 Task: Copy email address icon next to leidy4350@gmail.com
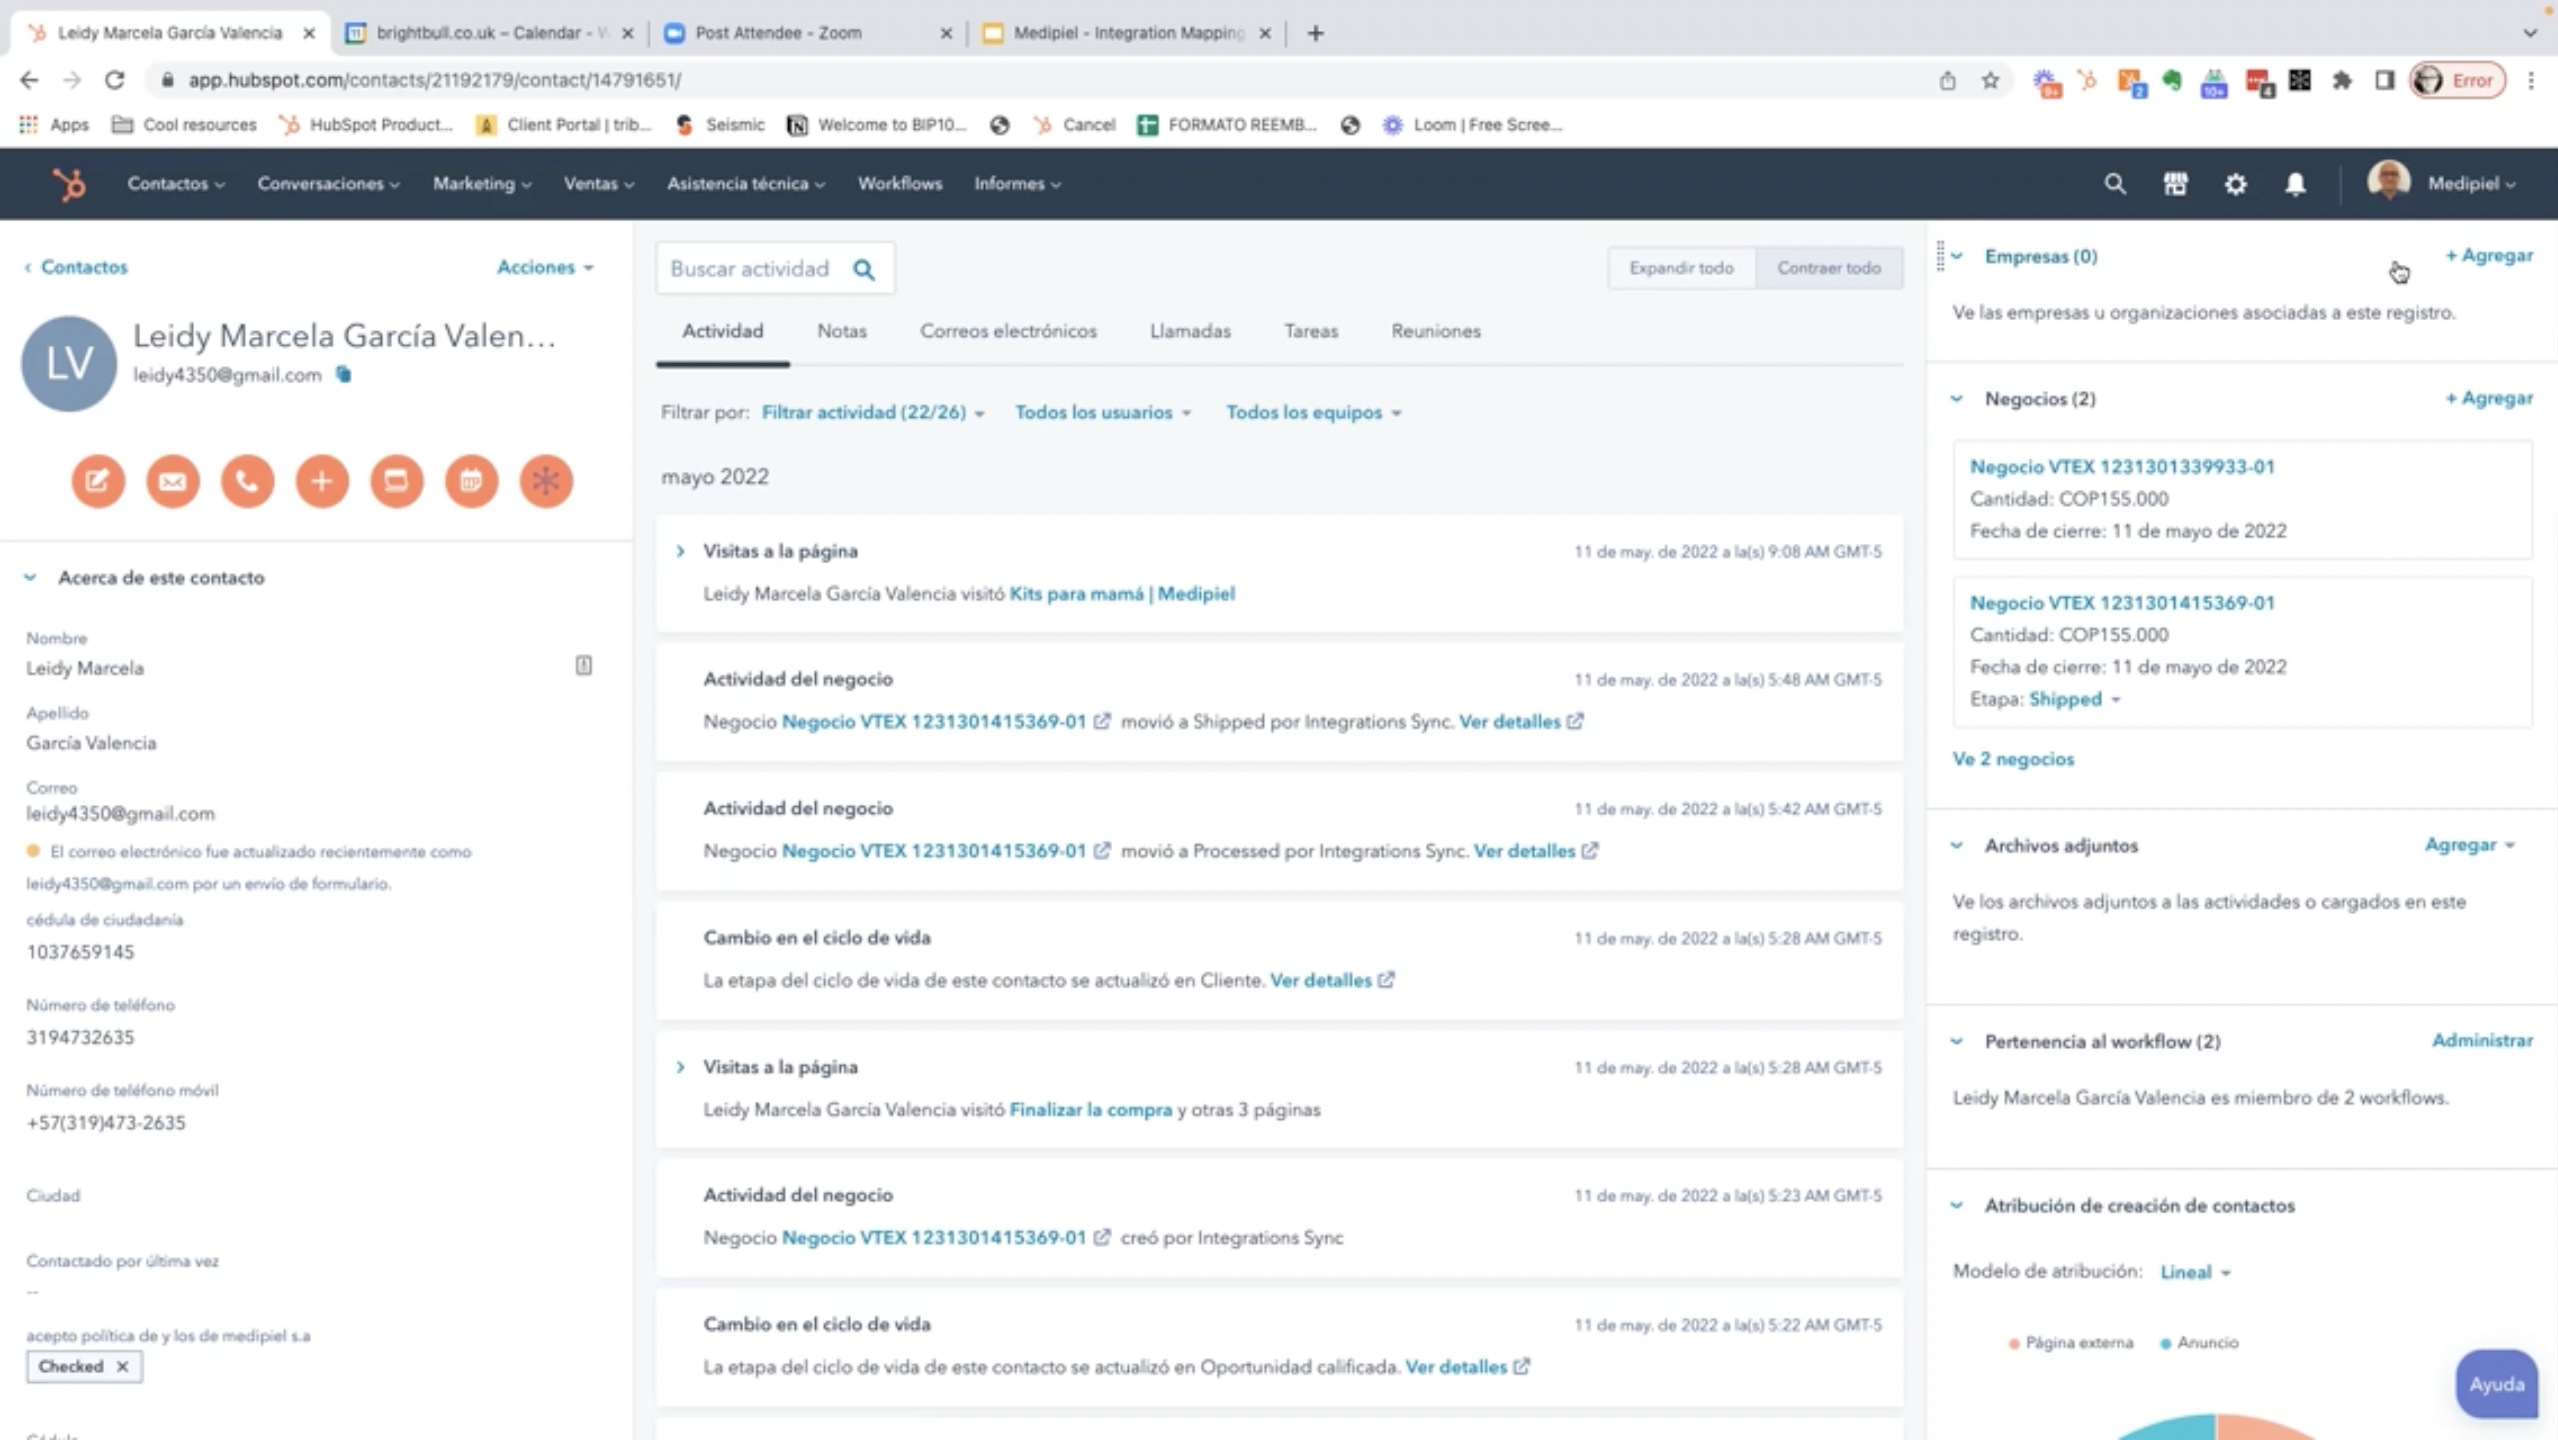point(343,374)
